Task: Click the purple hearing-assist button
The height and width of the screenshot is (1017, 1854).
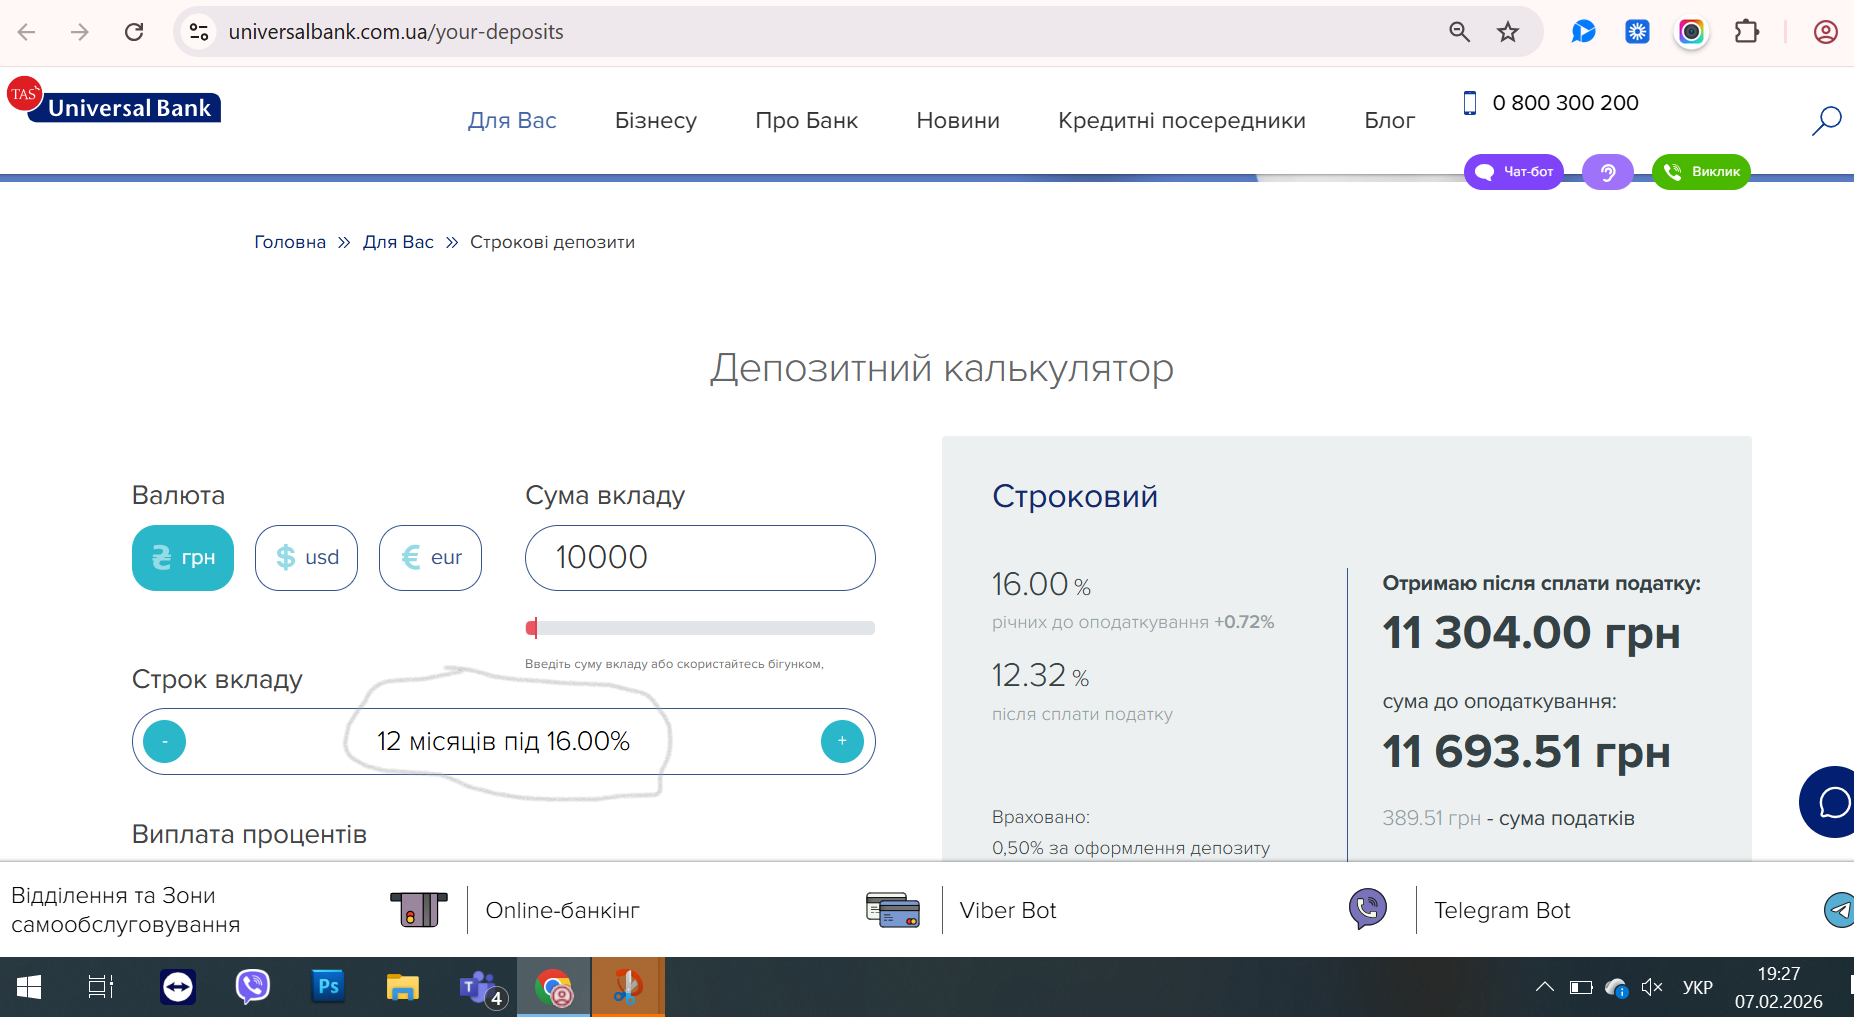Action: pos(1607,172)
